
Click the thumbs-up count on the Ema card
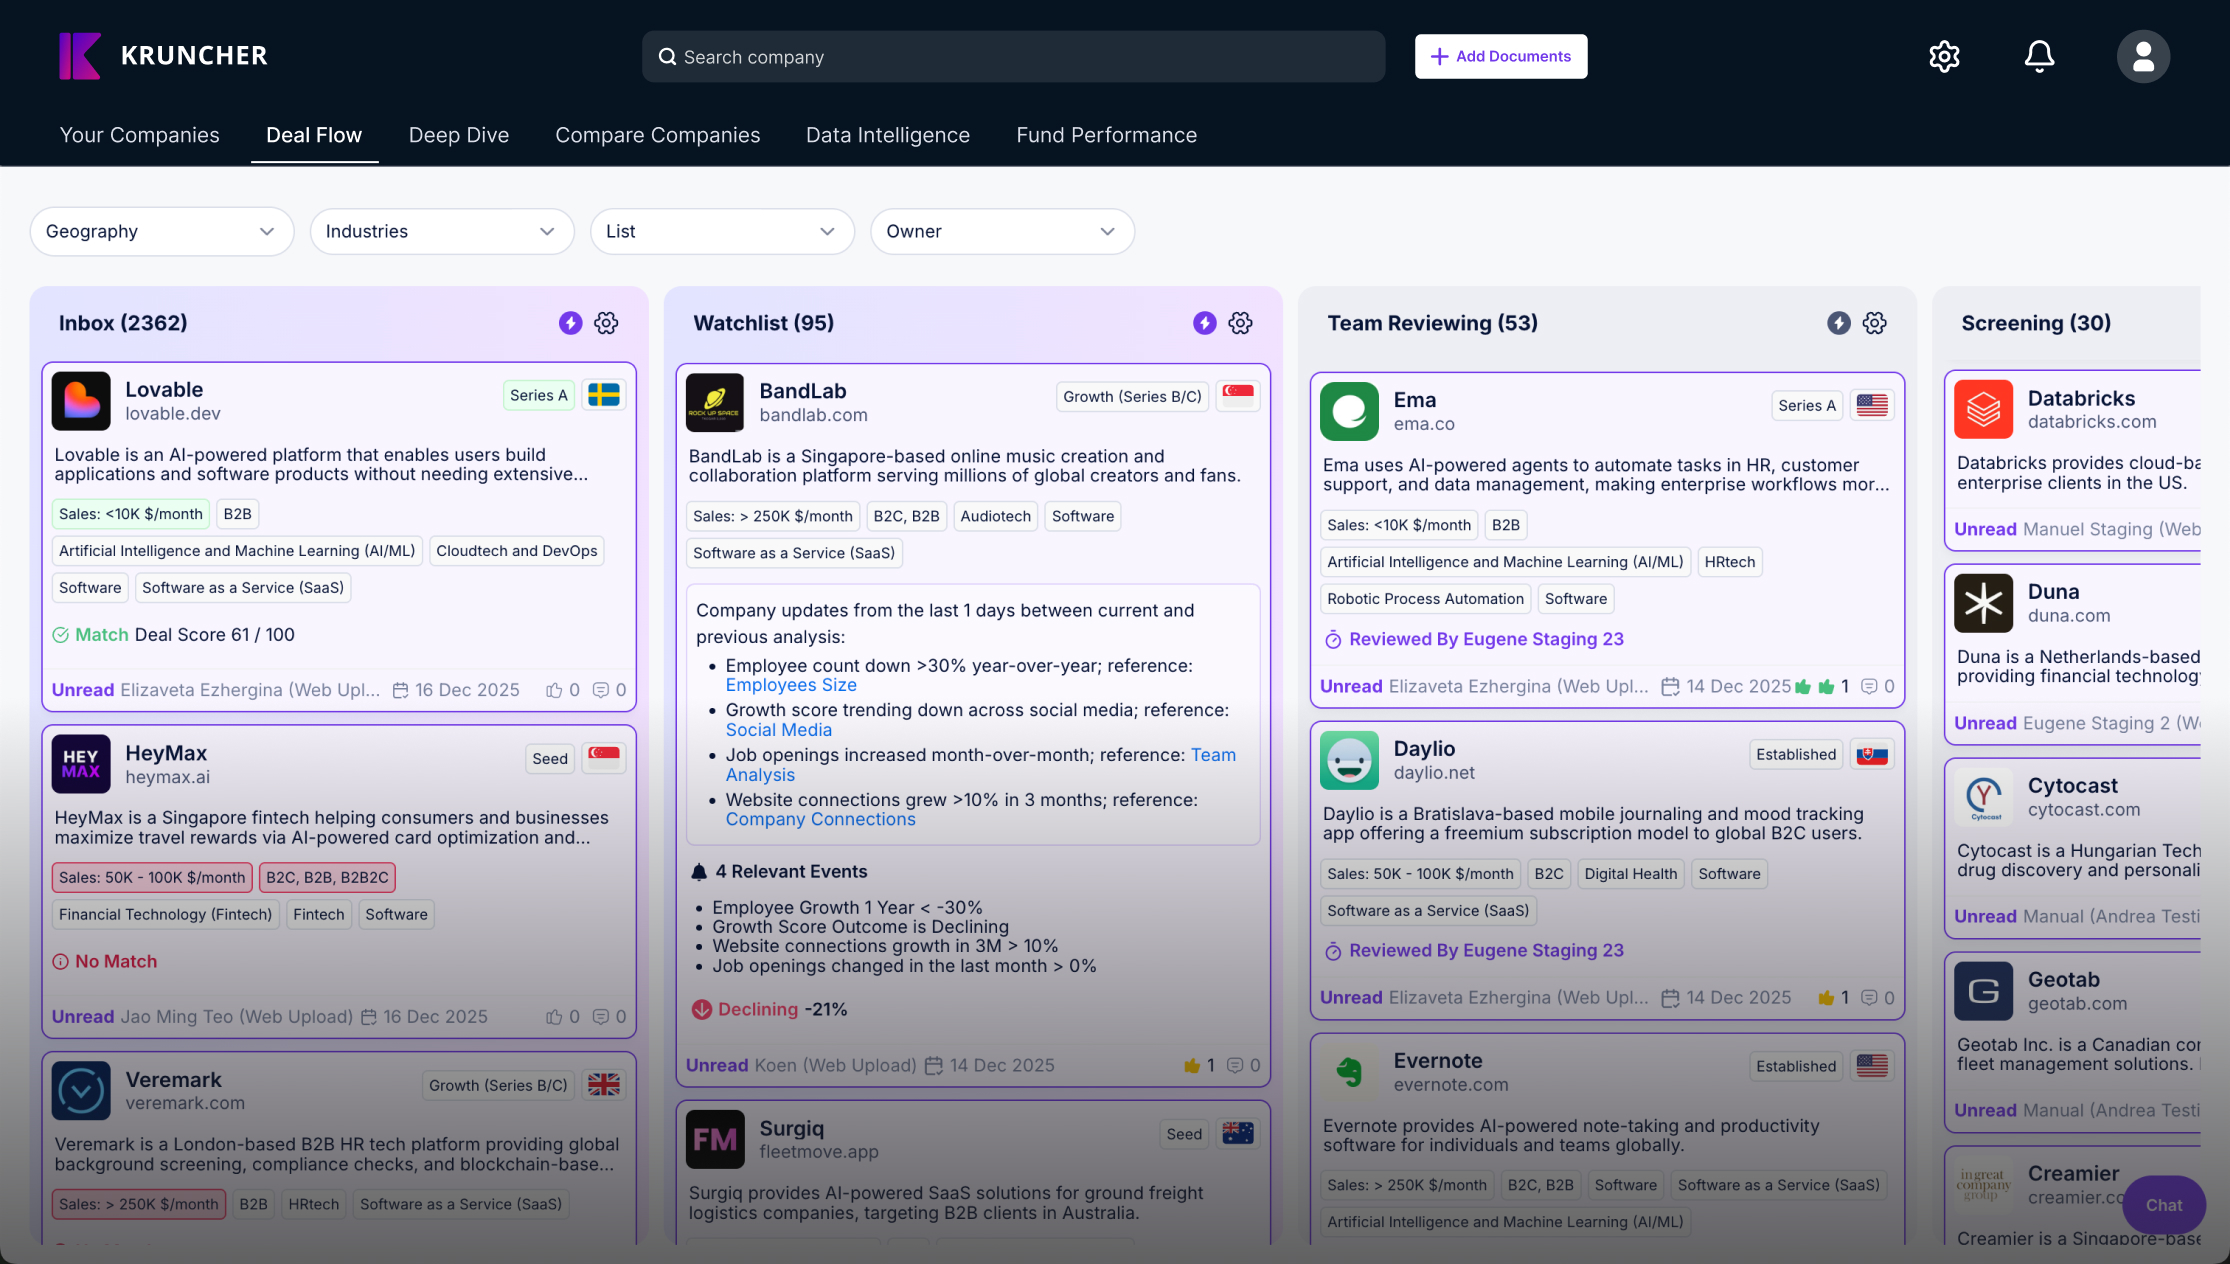pos(1844,686)
